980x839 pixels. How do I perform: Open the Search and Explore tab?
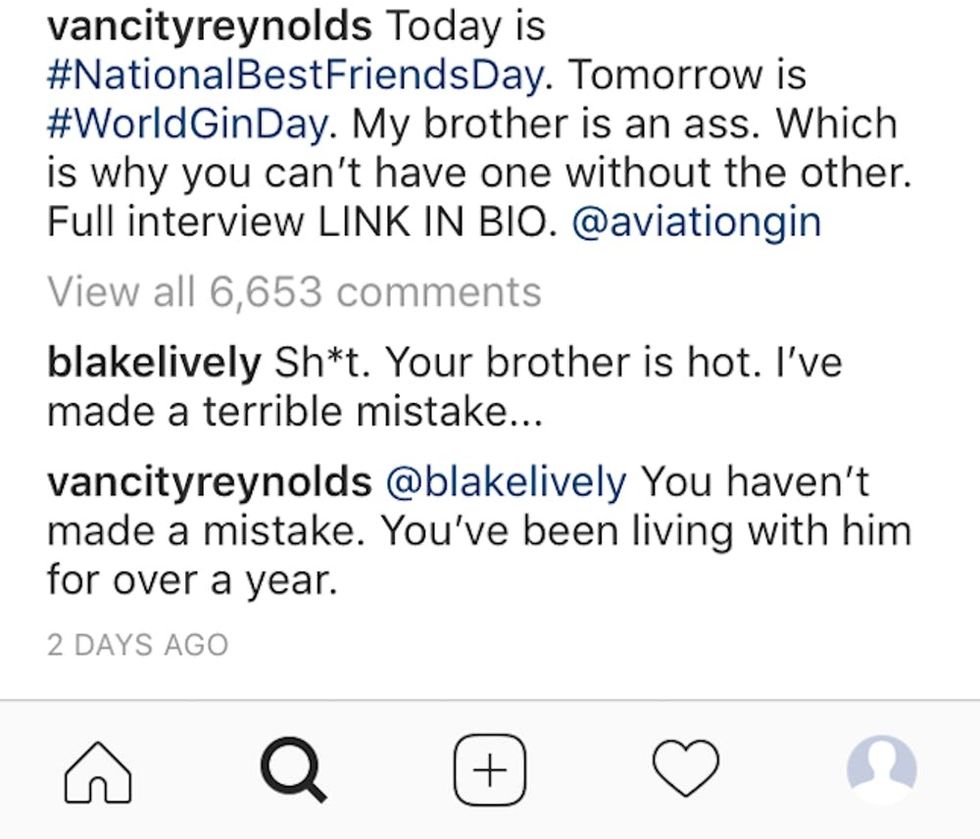coord(293,771)
